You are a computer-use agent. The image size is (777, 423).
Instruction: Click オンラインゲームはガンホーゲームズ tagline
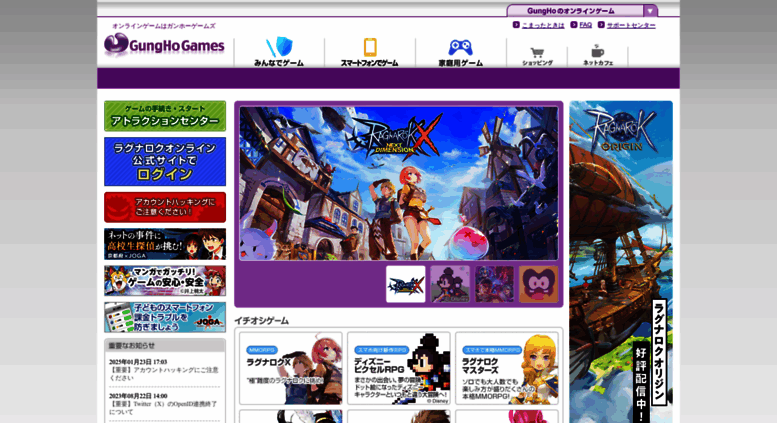(164, 26)
